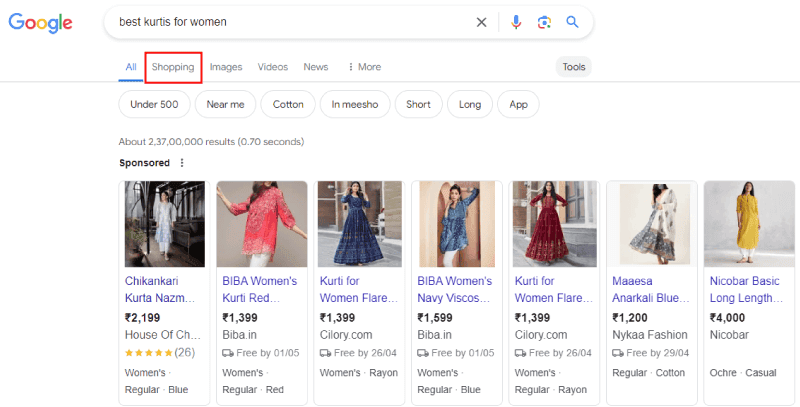Select the 'In meesho' filter chip
This screenshot has width=800, height=407.
point(355,104)
